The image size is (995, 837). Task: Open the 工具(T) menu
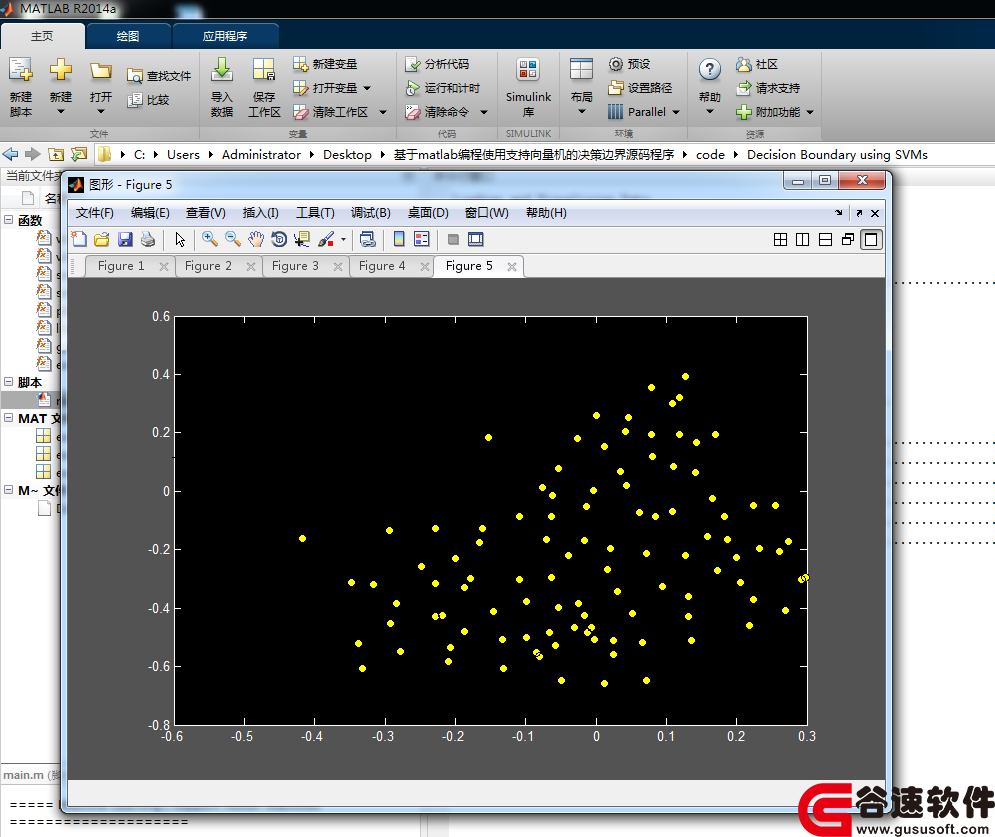click(x=315, y=213)
